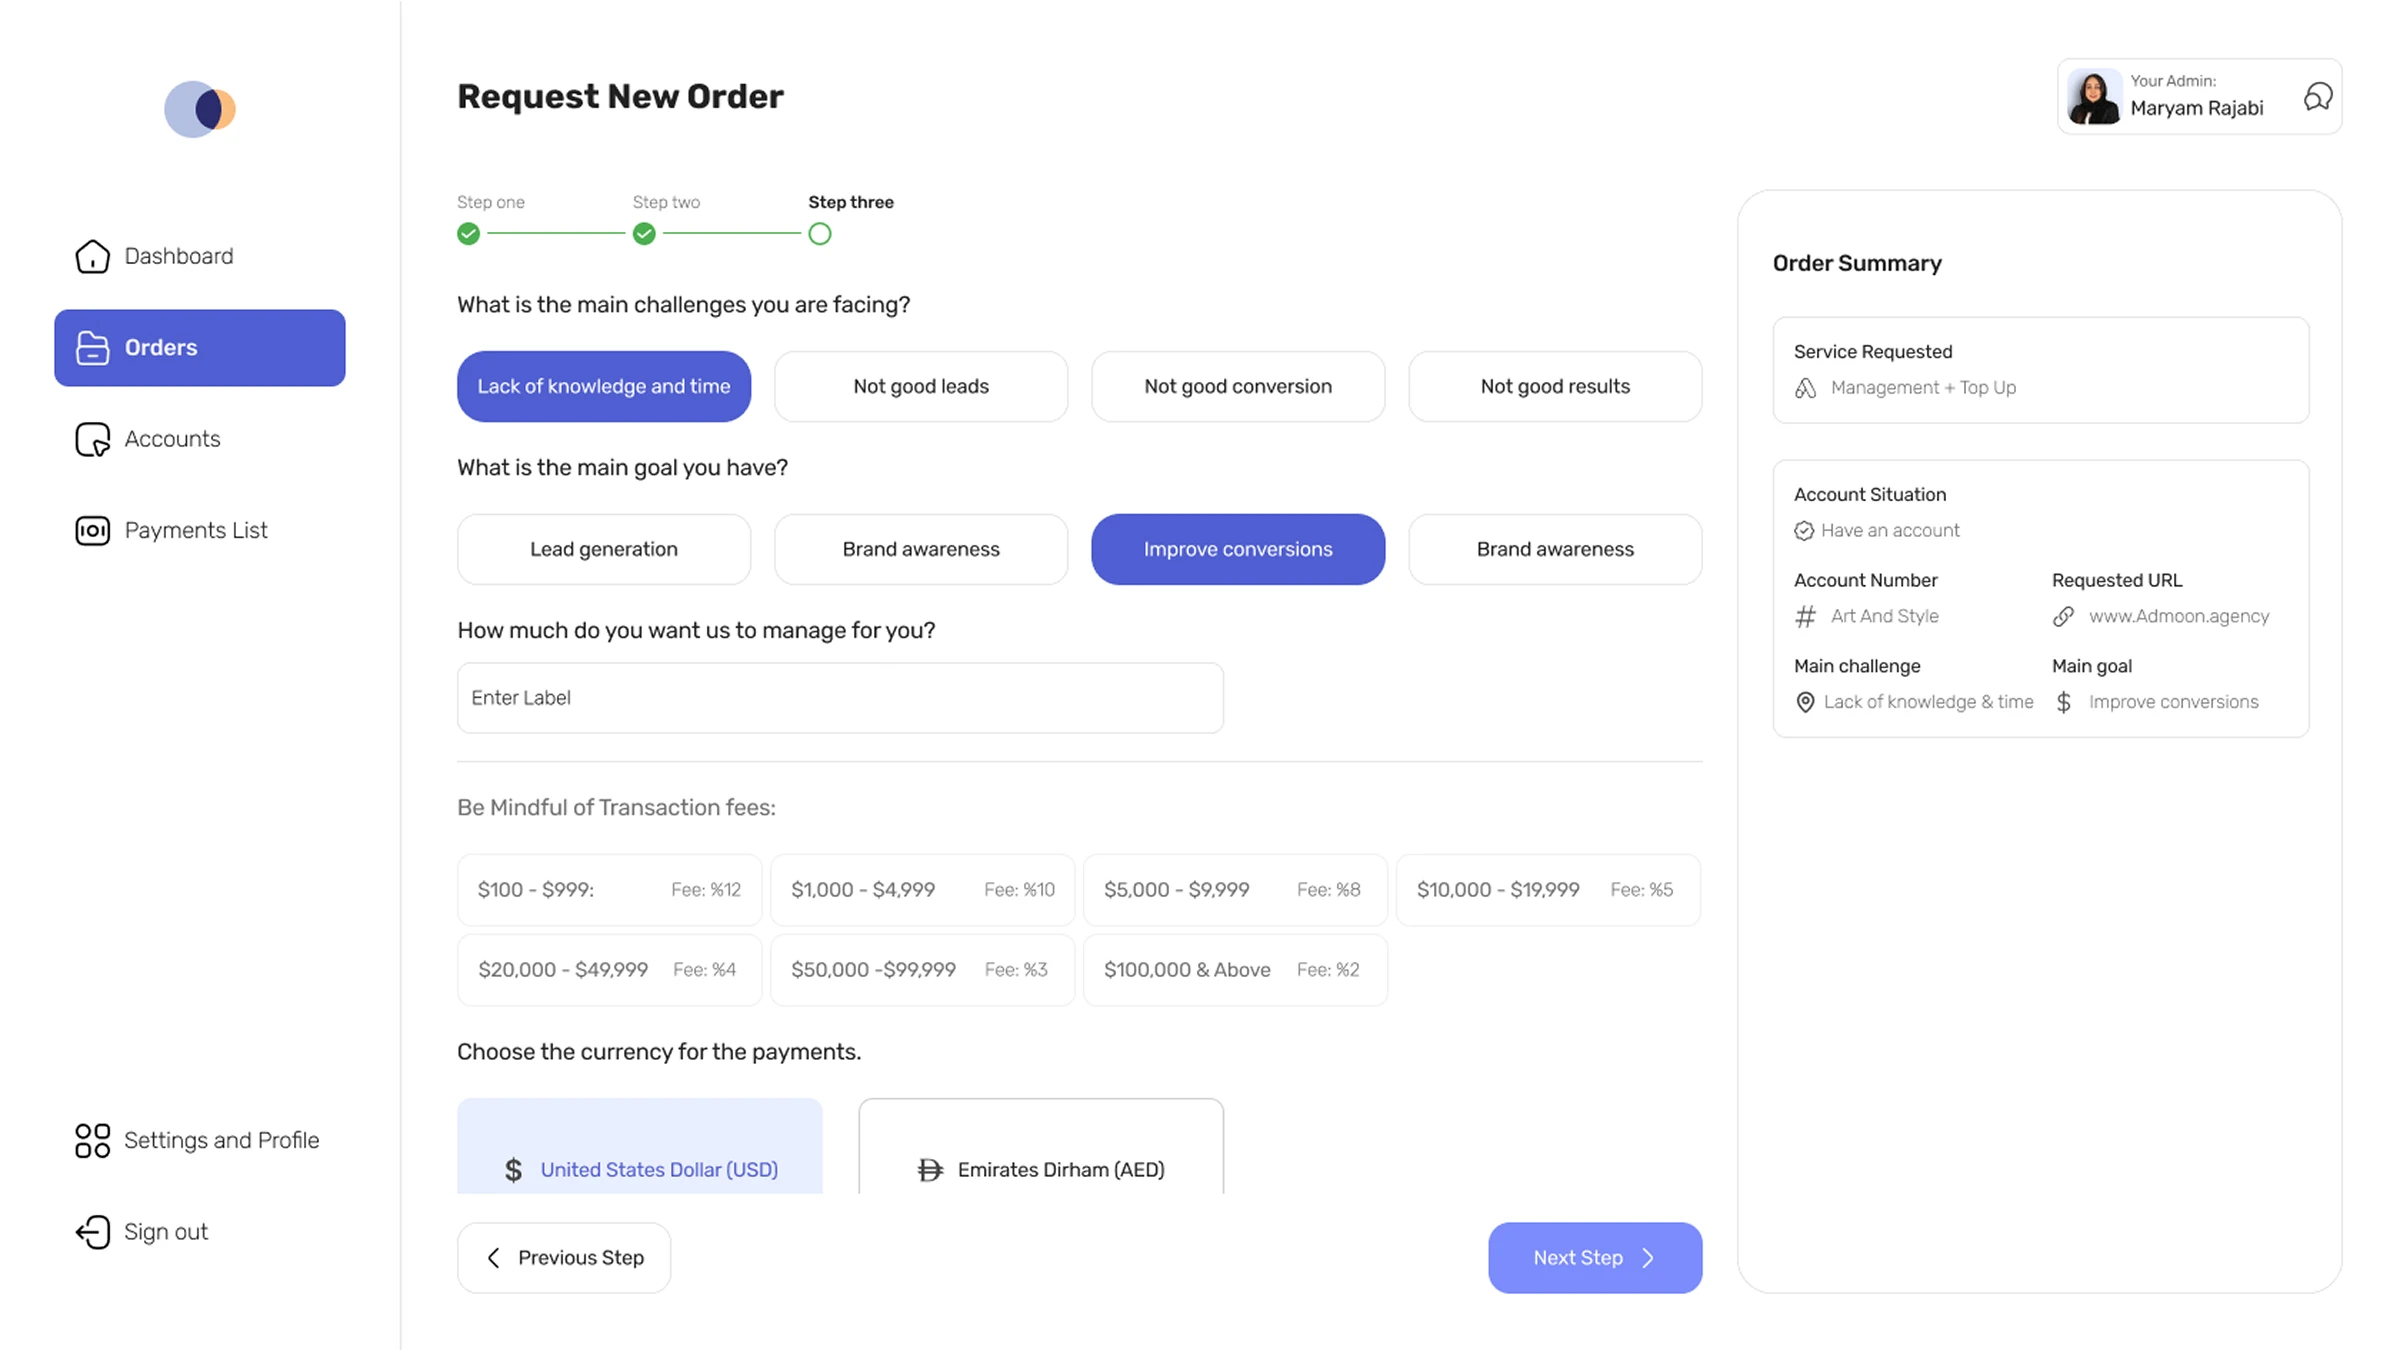The width and height of the screenshot is (2400, 1350).
Task: Click the dollar icon beside Improve conversions summary
Action: tap(2063, 702)
